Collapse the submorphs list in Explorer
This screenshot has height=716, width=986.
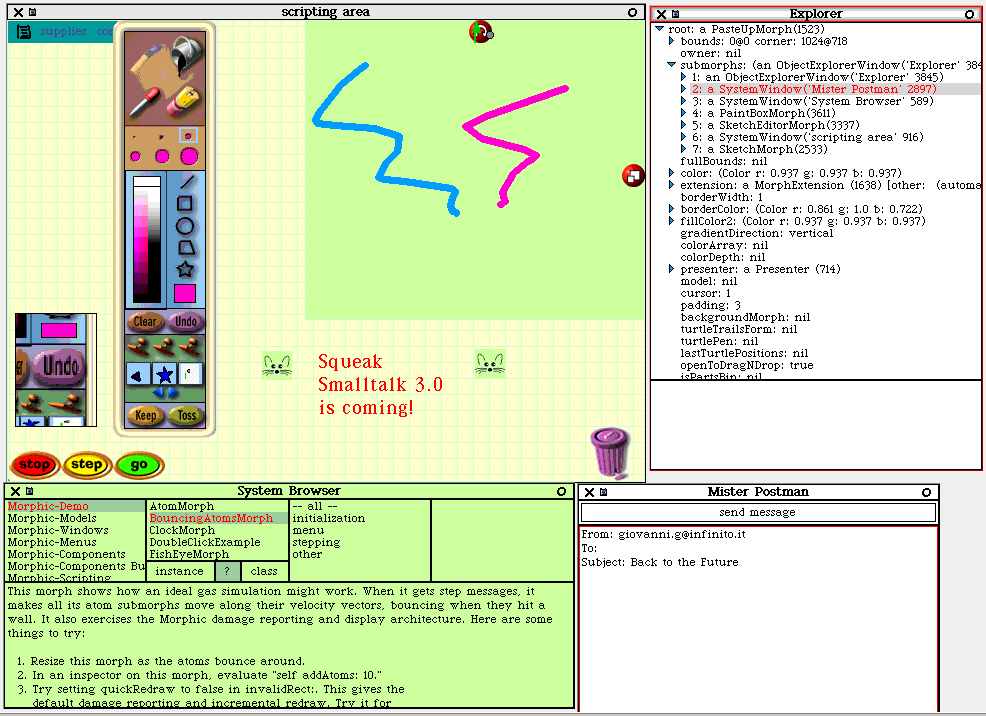click(671, 65)
